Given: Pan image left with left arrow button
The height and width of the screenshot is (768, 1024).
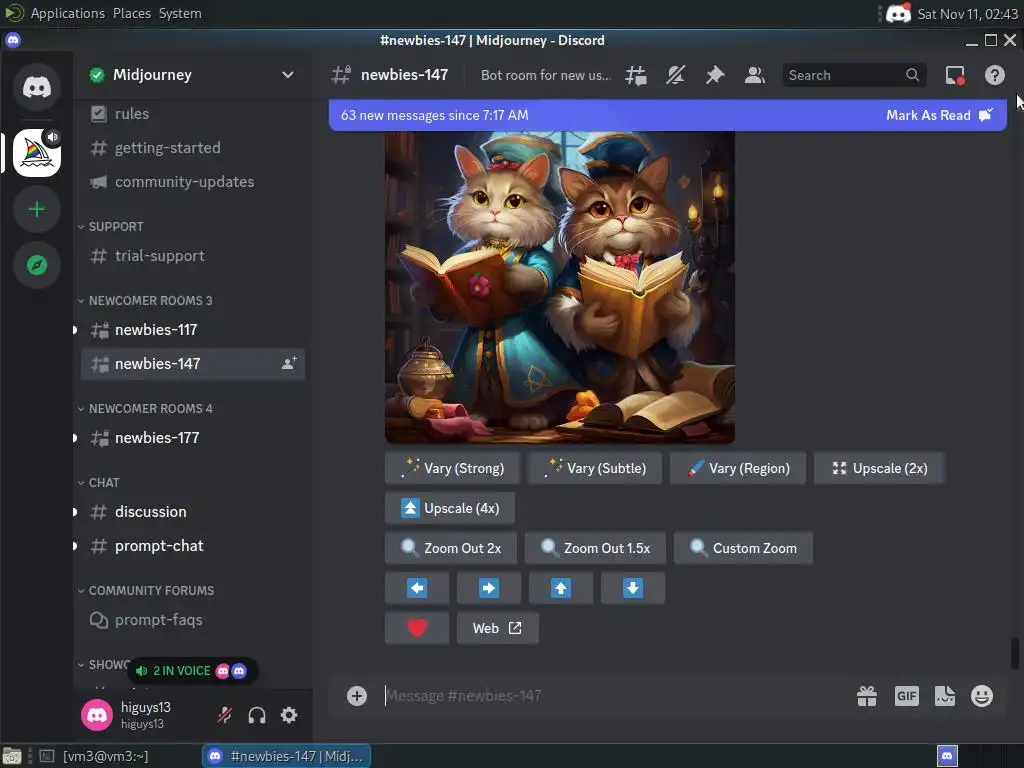Looking at the screenshot, I should coord(417,588).
